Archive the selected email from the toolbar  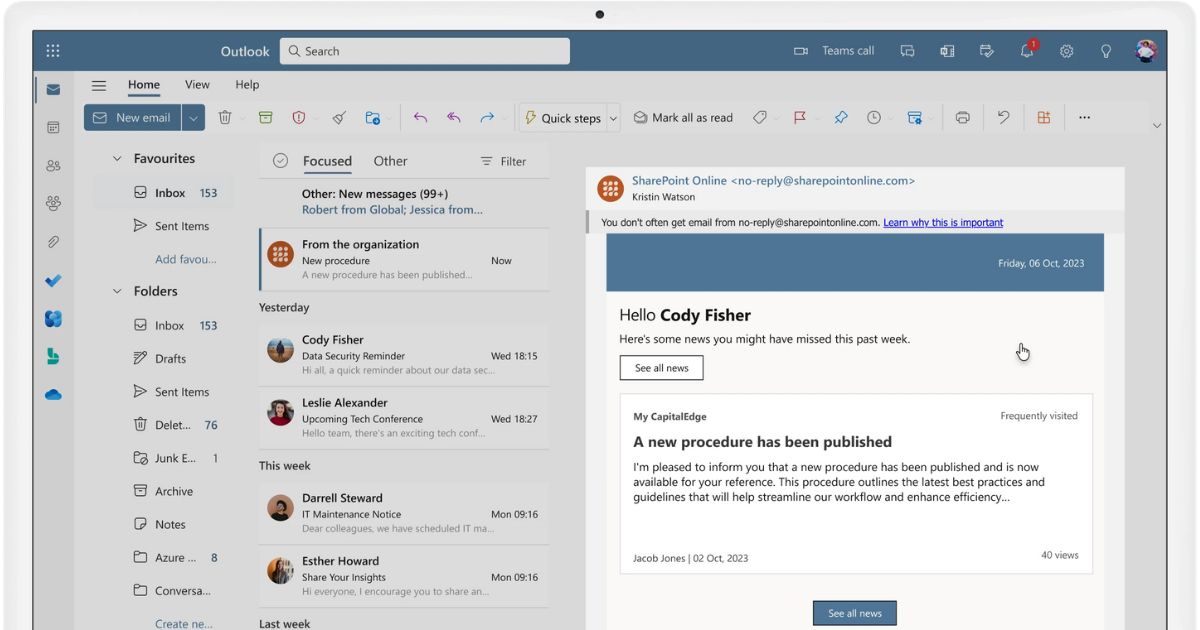(x=265, y=118)
